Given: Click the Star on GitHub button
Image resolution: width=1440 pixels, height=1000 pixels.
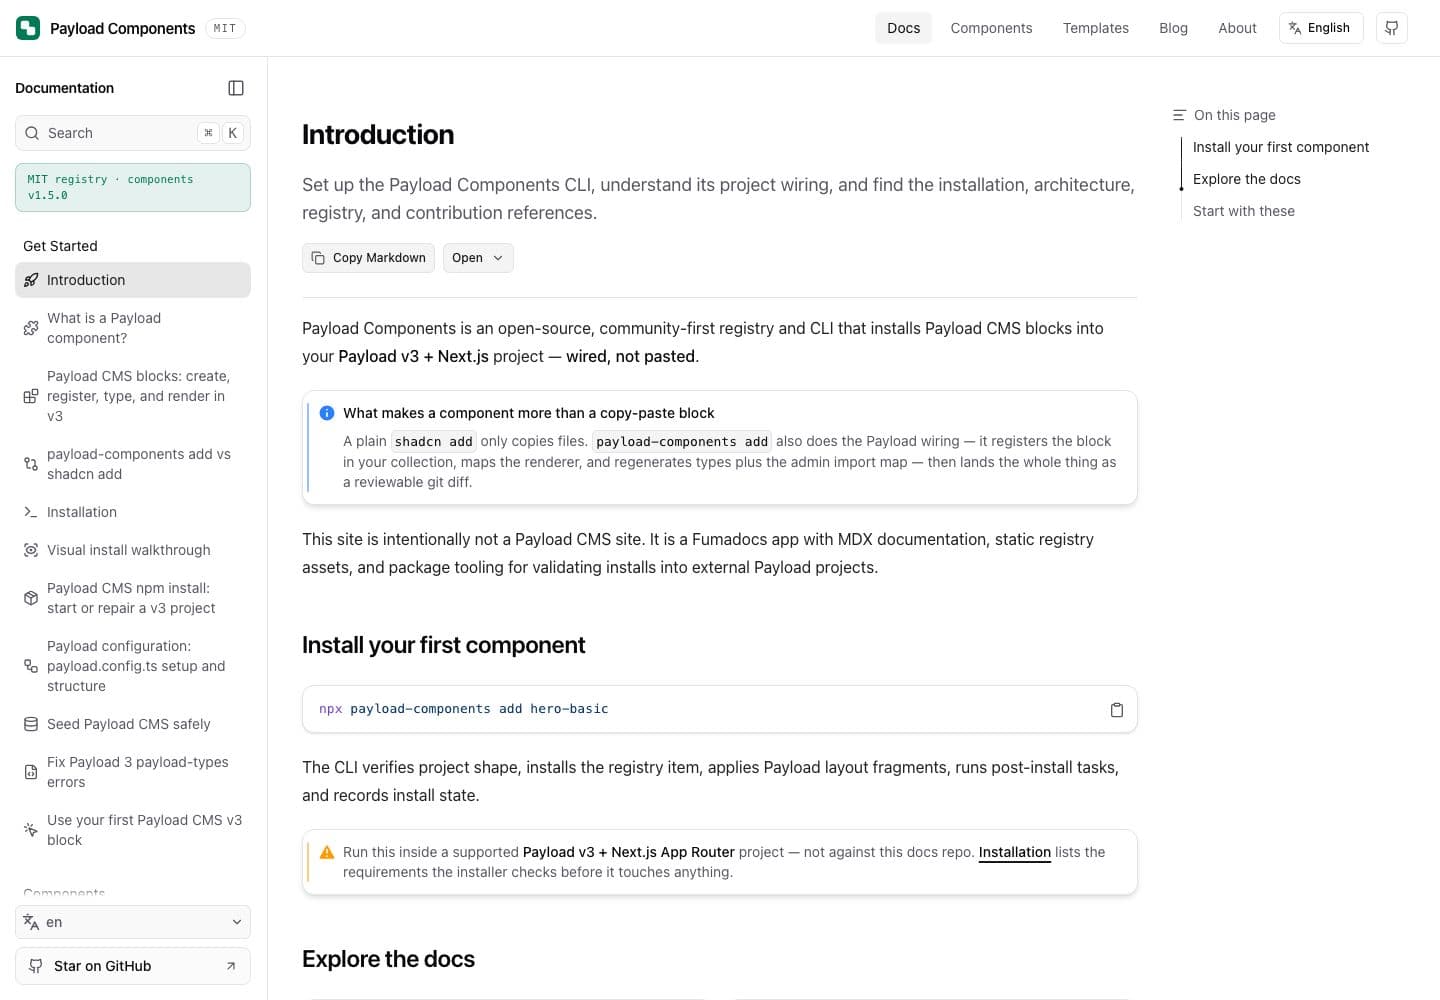Looking at the screenshot, I should tap(133, 966).
